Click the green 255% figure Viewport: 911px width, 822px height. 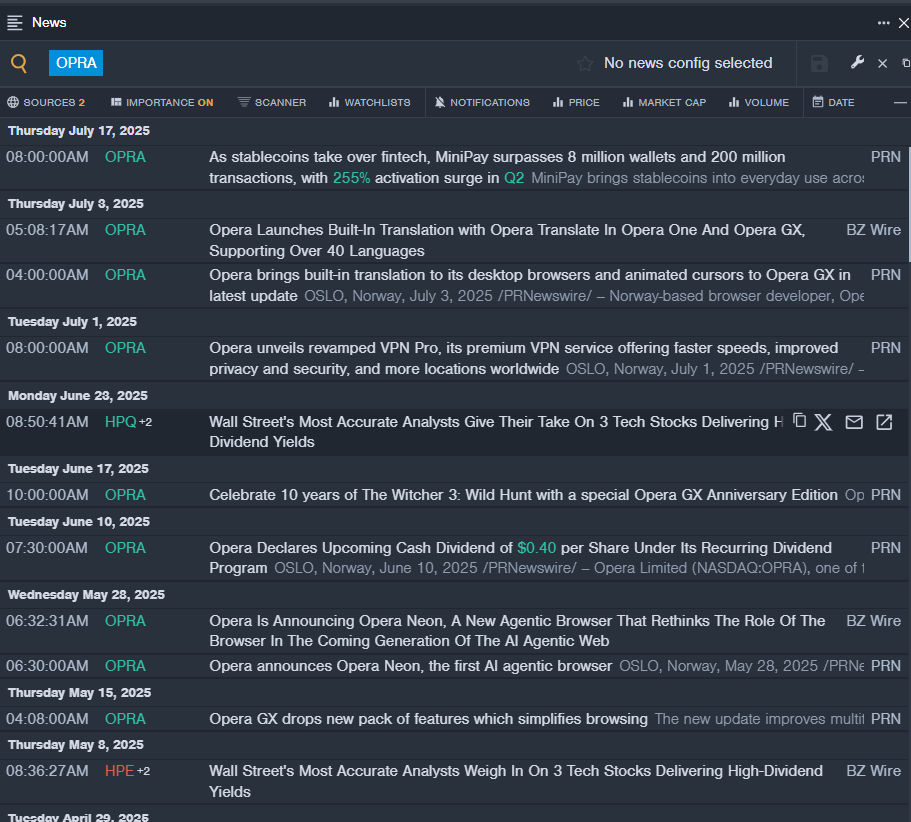pos(351,178)
